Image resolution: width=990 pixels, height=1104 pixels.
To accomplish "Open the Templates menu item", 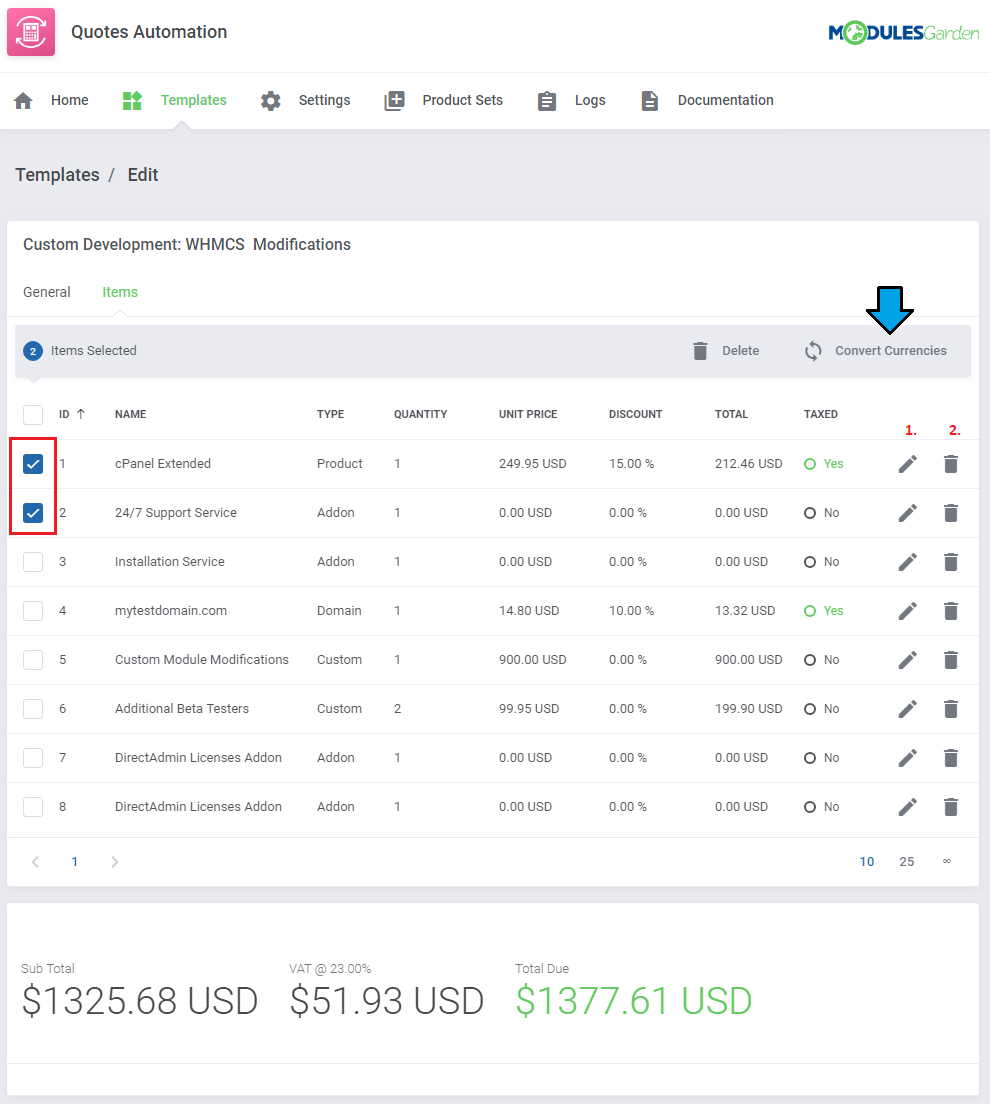I will (x=194, y=100).
